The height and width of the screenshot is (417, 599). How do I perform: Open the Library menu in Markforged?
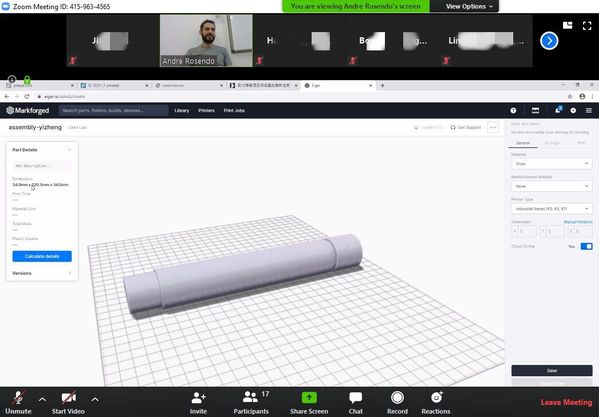(182, 110)
